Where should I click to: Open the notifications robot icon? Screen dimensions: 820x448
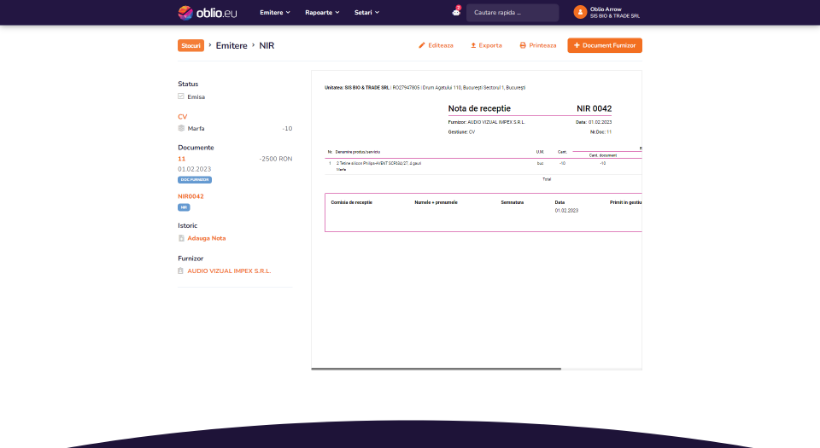click(456, 12)
